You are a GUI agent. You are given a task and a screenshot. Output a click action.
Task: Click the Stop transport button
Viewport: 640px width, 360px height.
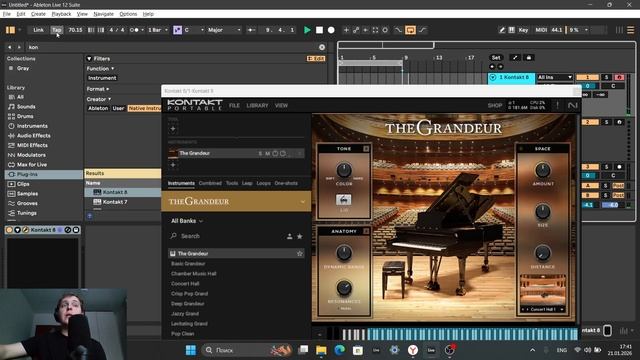[x=319, y=30]
